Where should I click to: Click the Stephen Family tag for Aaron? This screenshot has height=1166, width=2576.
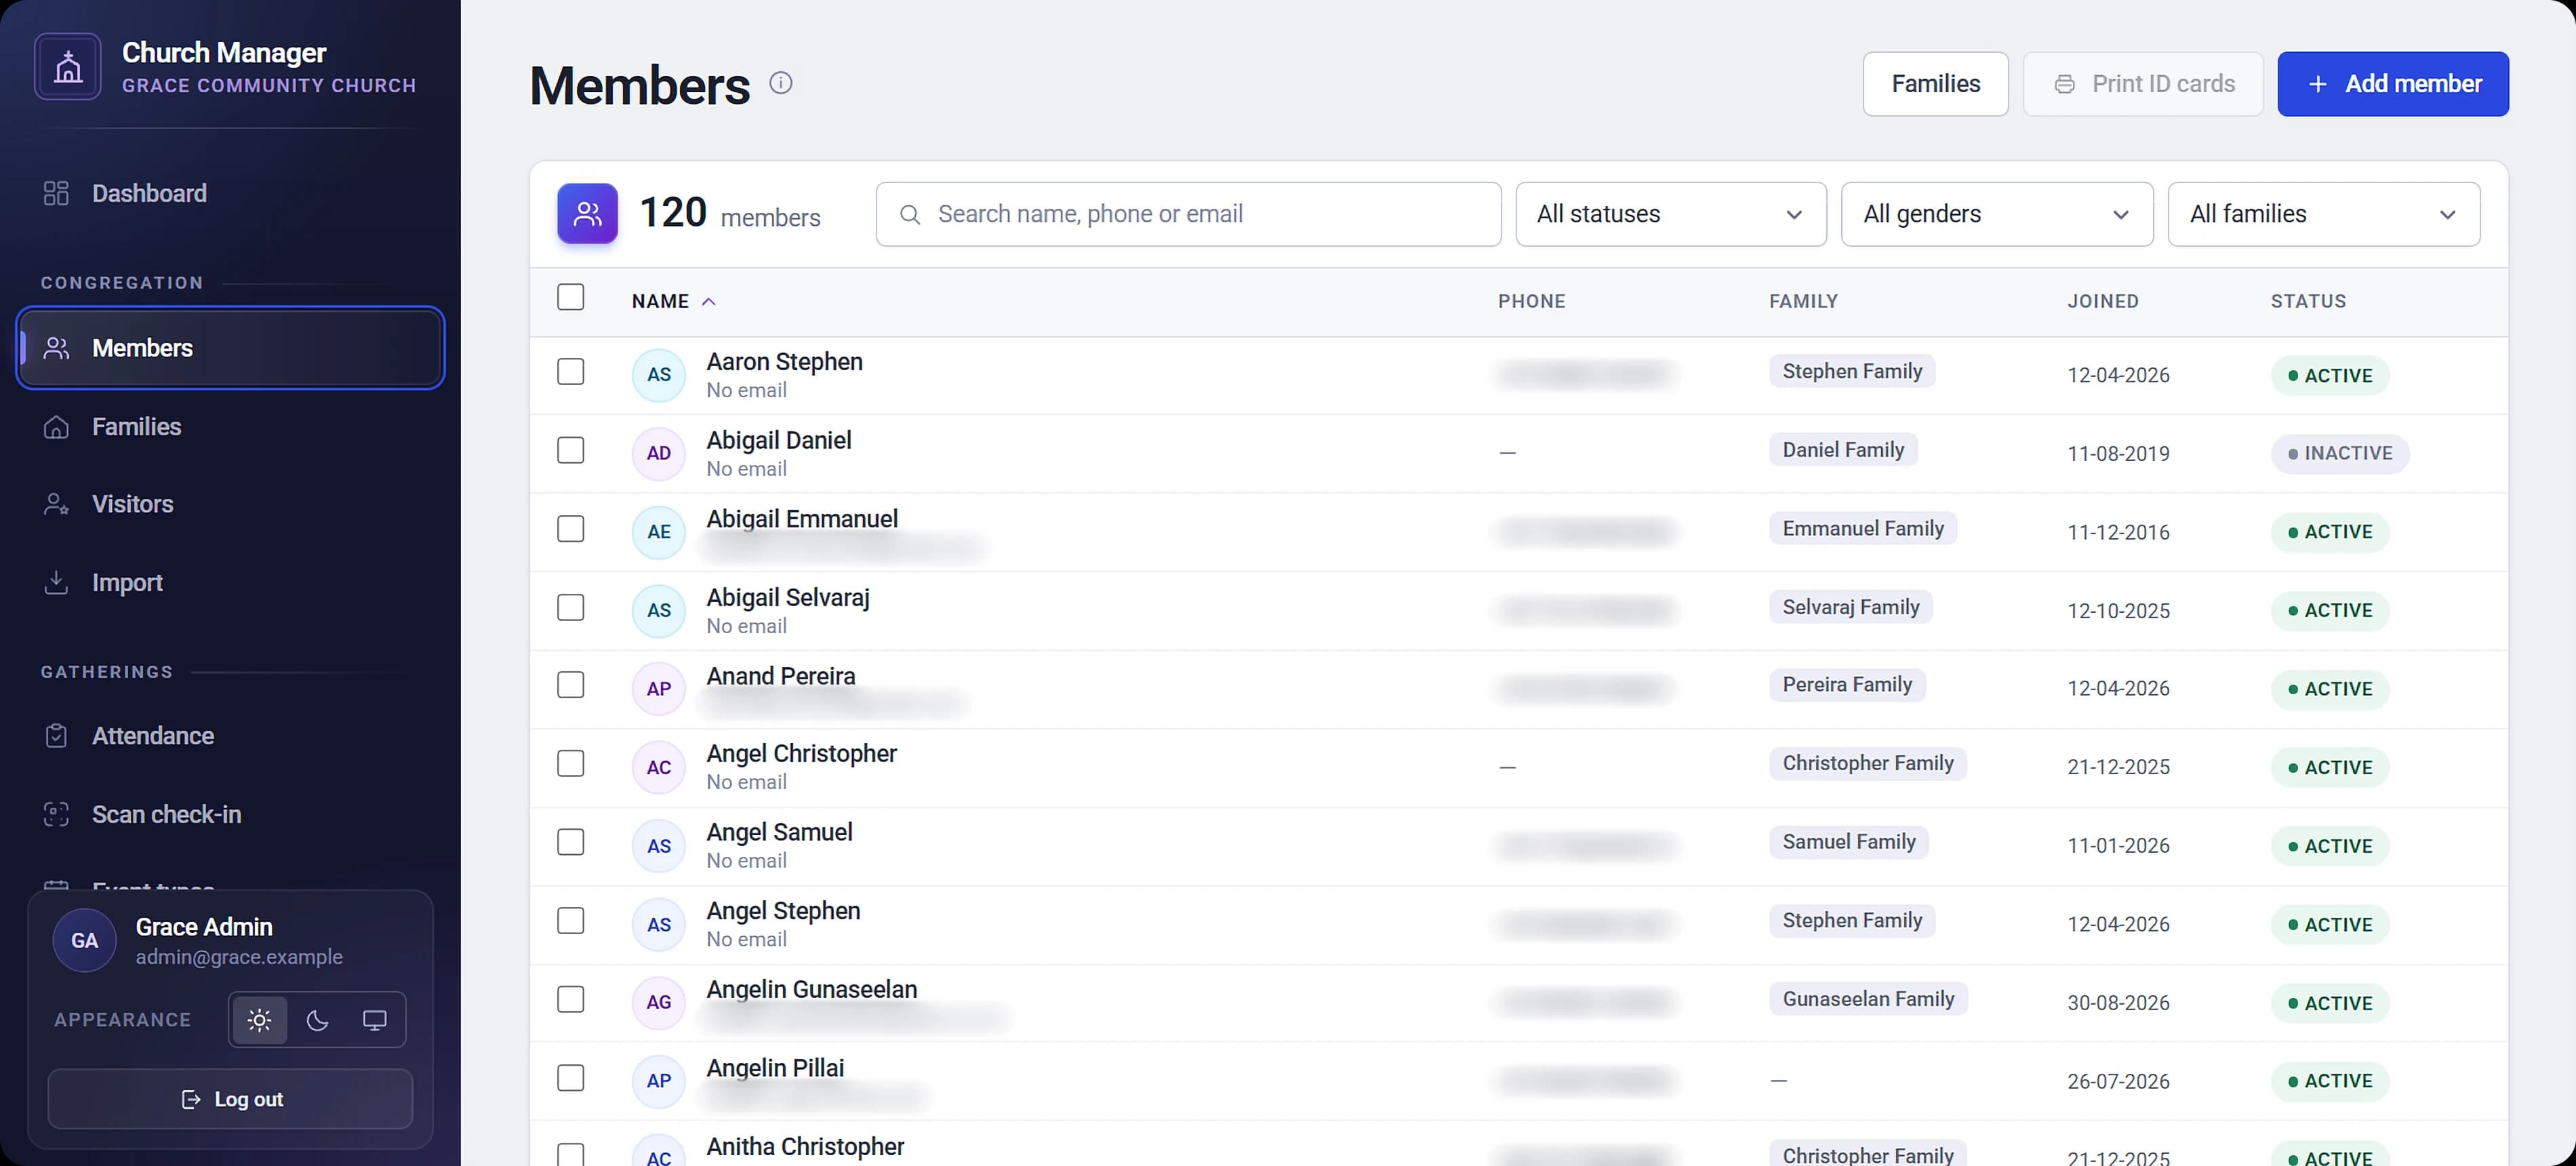point(1852,371)
